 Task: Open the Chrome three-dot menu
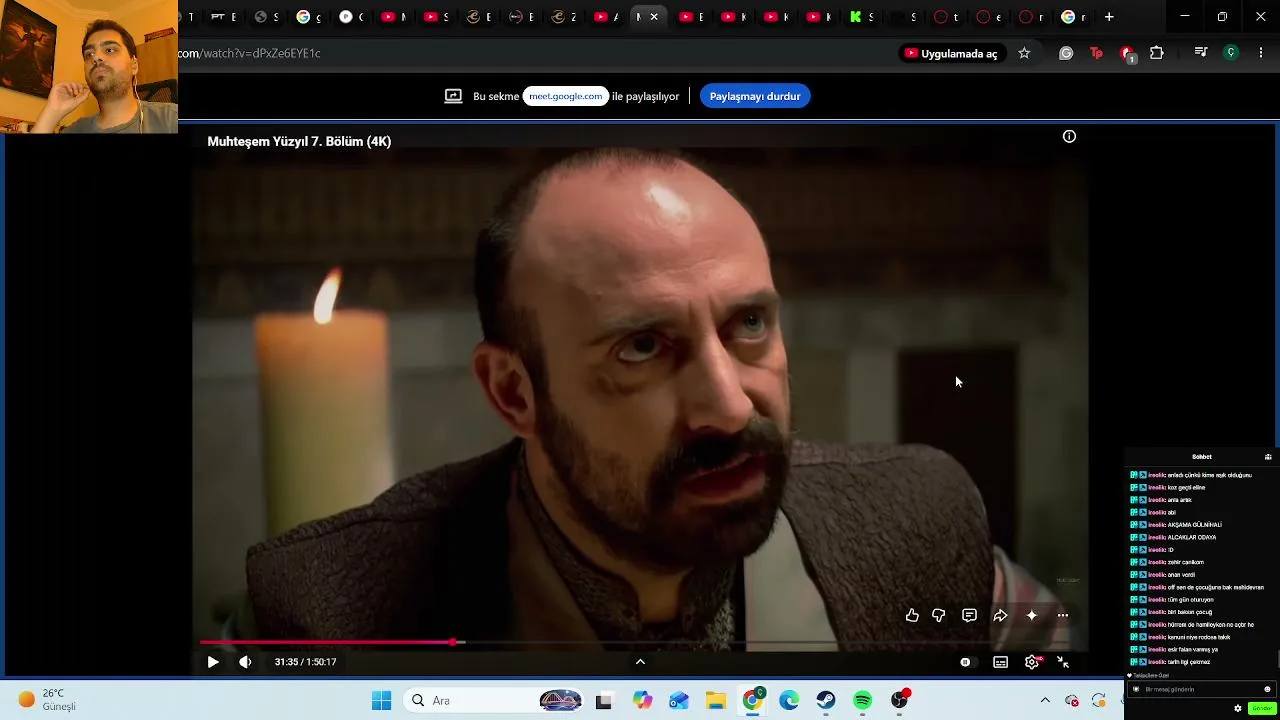point(1261,53)
